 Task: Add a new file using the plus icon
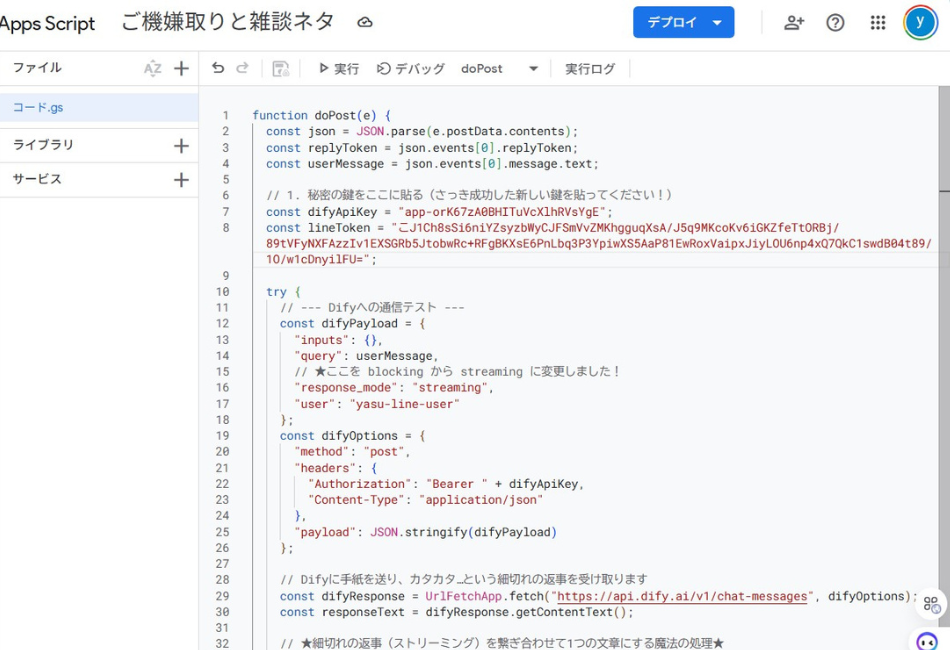tap(180, 68)
